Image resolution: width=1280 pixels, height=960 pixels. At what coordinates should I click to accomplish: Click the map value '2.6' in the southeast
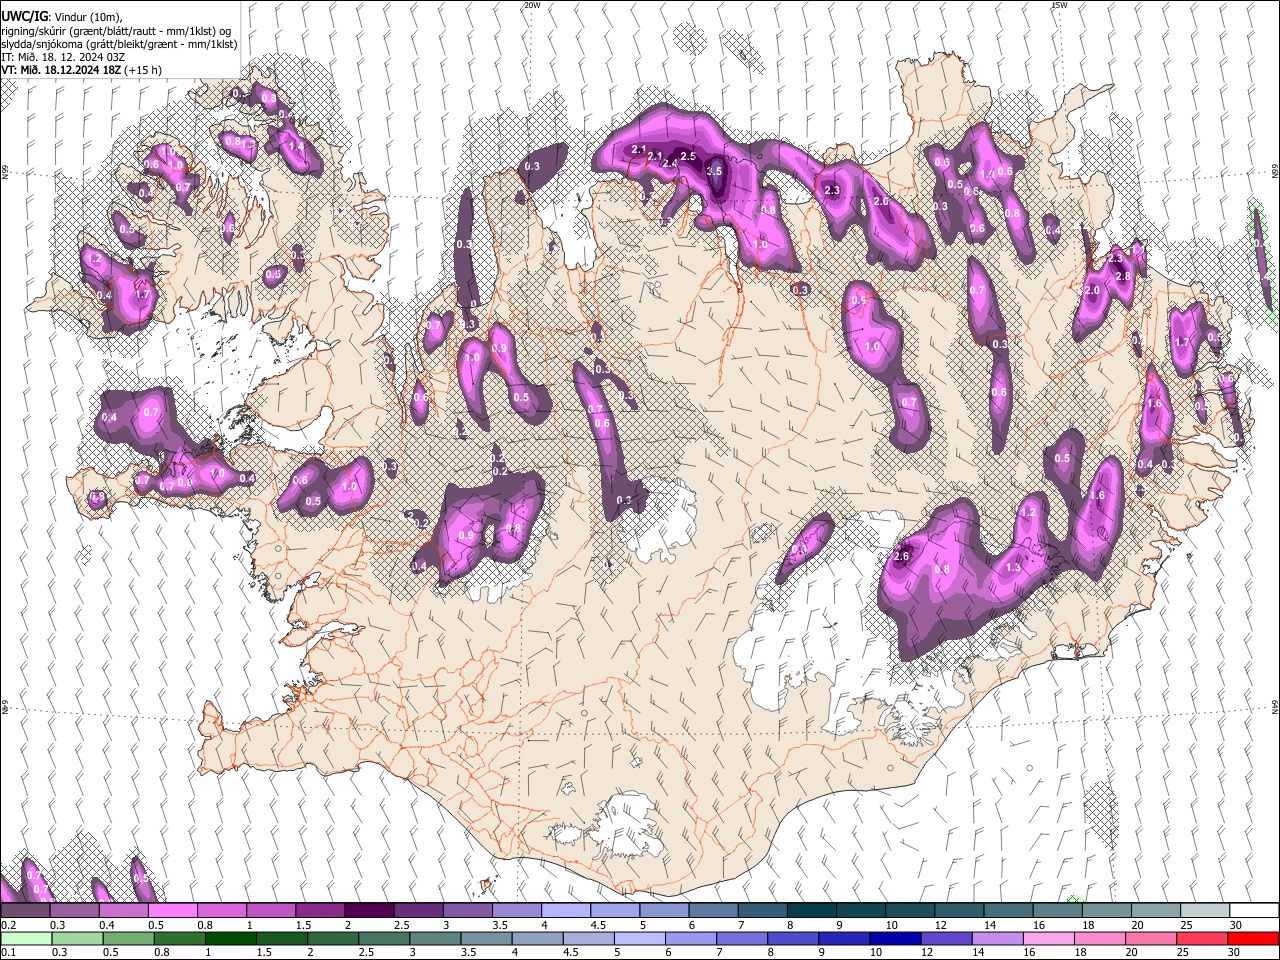900,556
